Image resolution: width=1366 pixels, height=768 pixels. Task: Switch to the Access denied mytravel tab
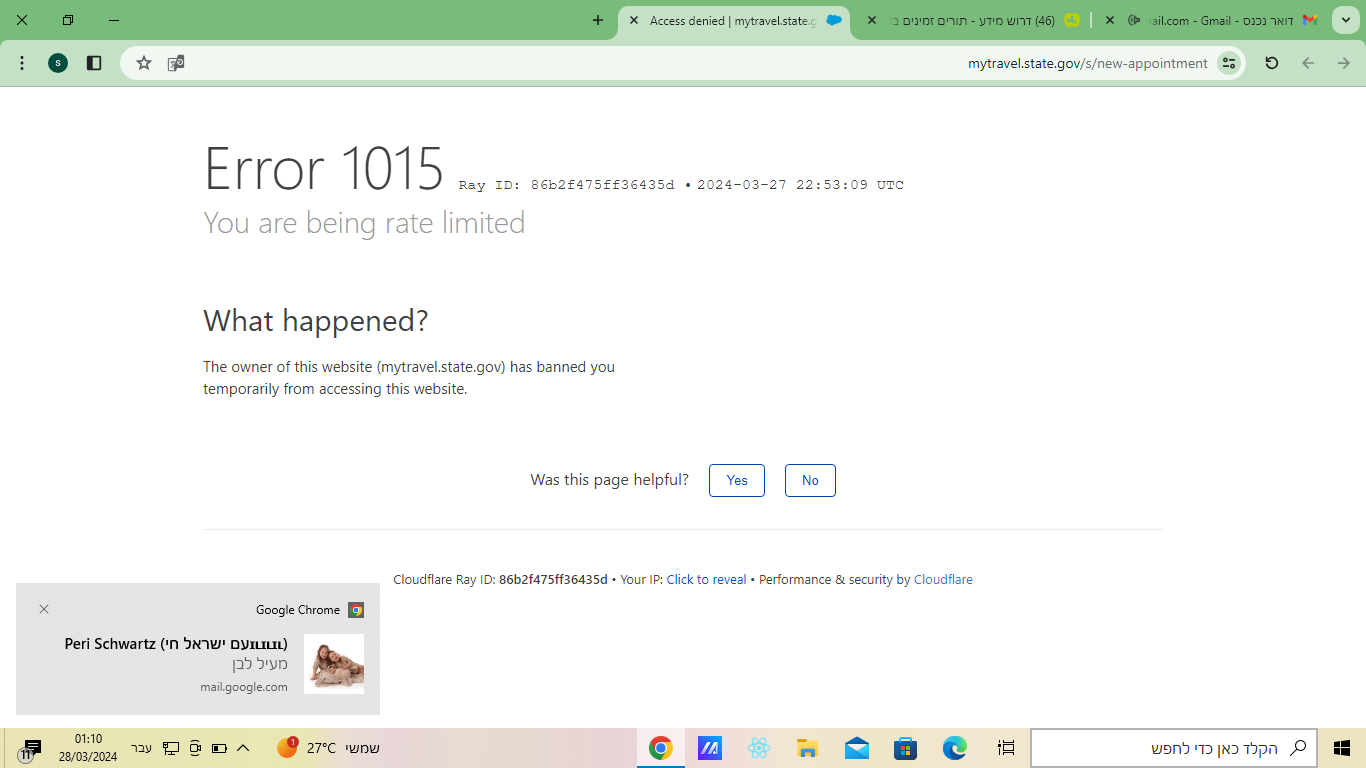(x=735, y=20)
